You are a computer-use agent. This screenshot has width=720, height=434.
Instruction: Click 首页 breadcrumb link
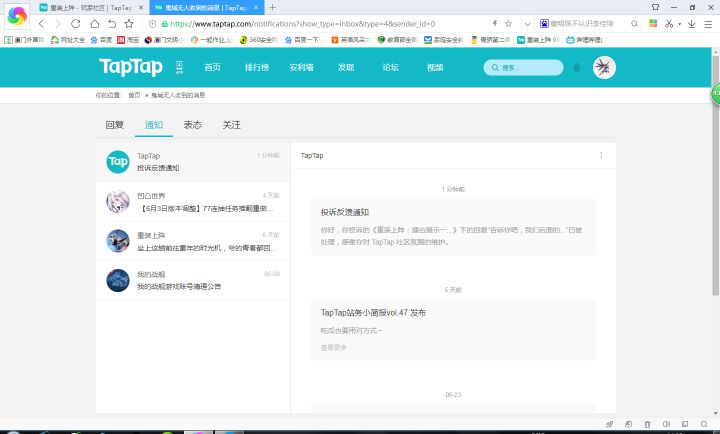click(134, 95)
